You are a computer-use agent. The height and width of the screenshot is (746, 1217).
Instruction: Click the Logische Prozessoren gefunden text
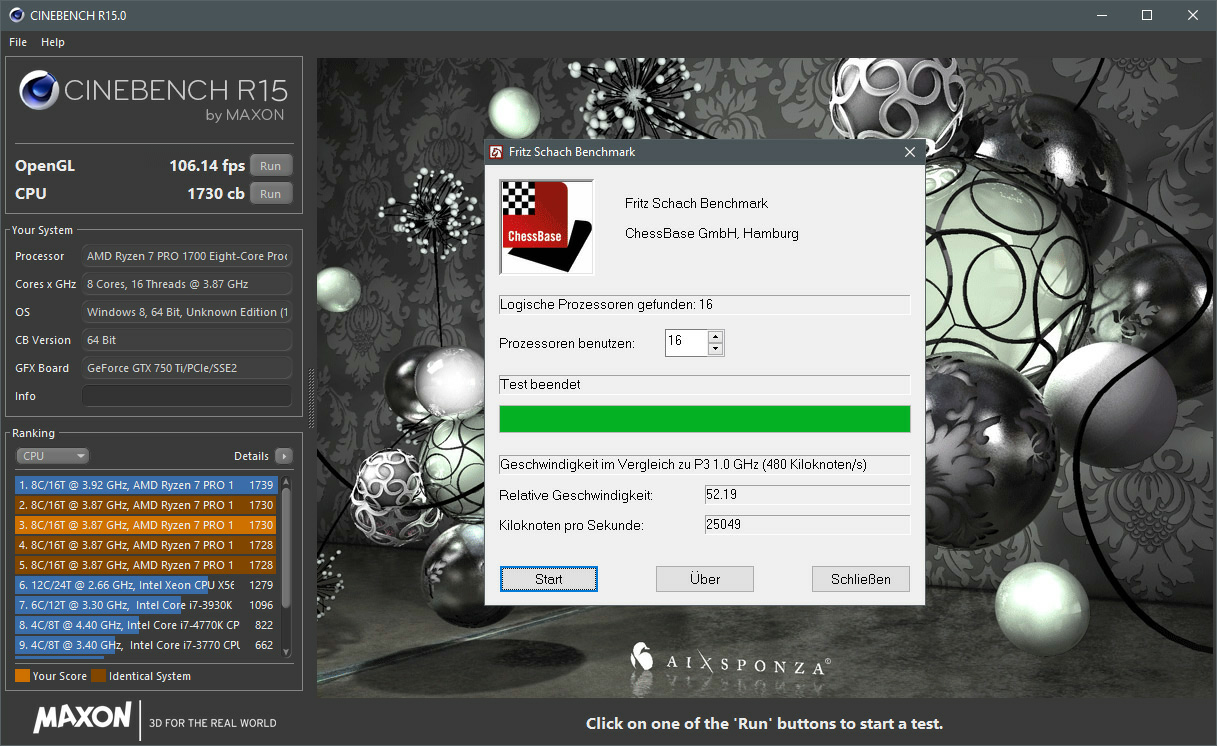[x=607, y=304]
